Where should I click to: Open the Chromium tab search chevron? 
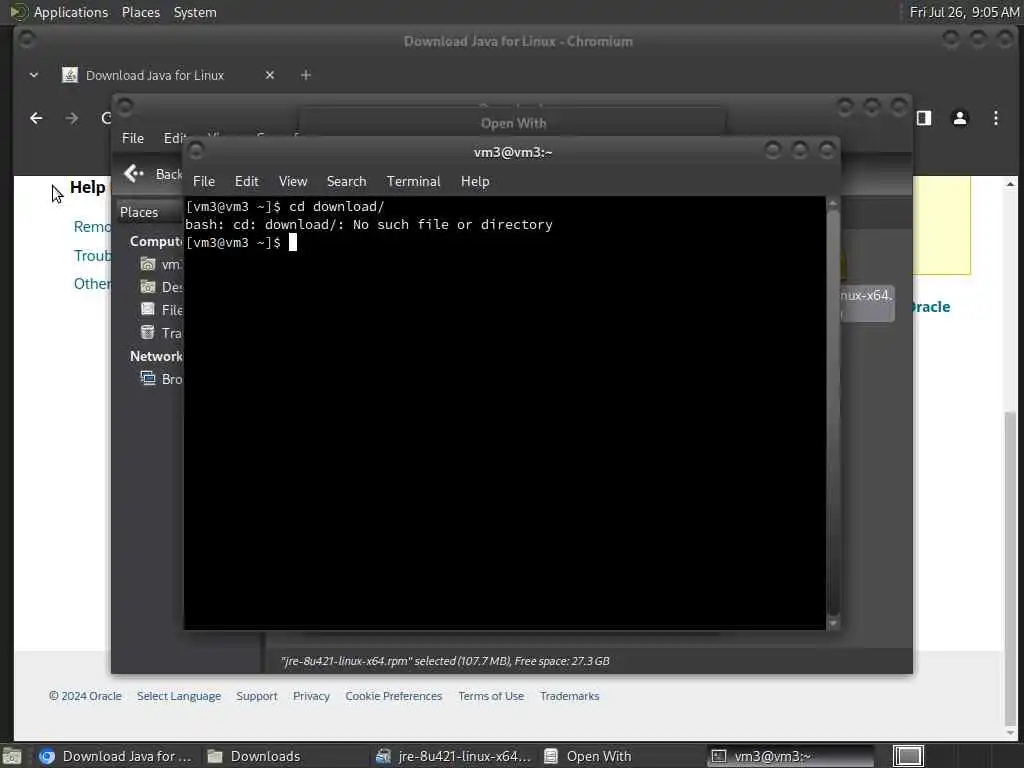click(34, 75)
